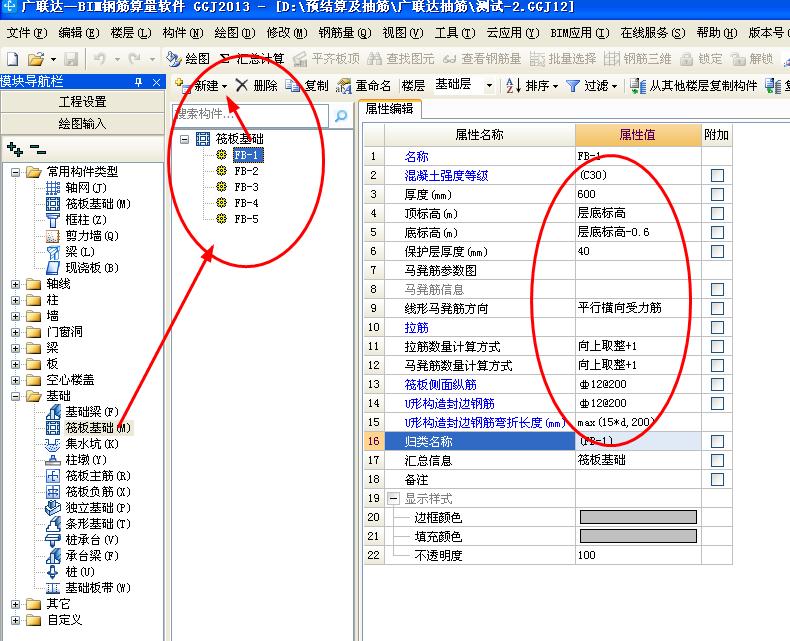Toggle 附加 checkbox for 底标高(m)
Viewport: 790px width, 641px height.
tap(717, 232)
